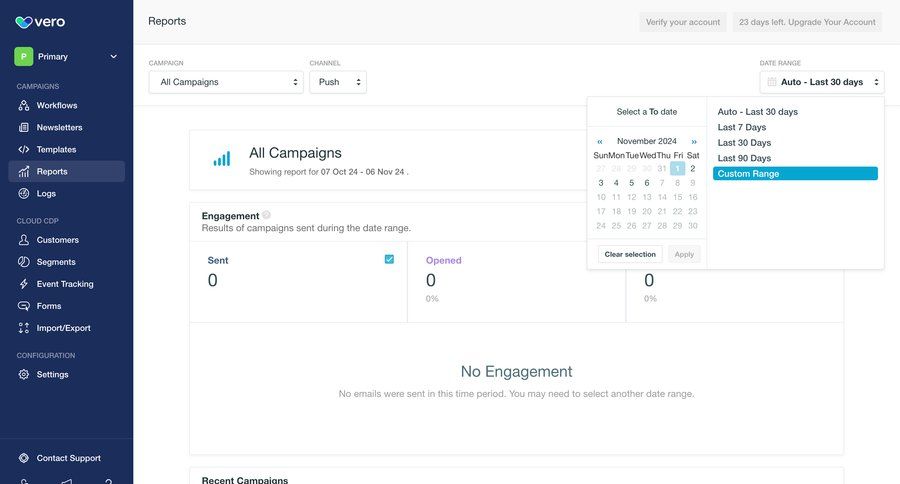Open Settings using the gear icon

(24, 374)
